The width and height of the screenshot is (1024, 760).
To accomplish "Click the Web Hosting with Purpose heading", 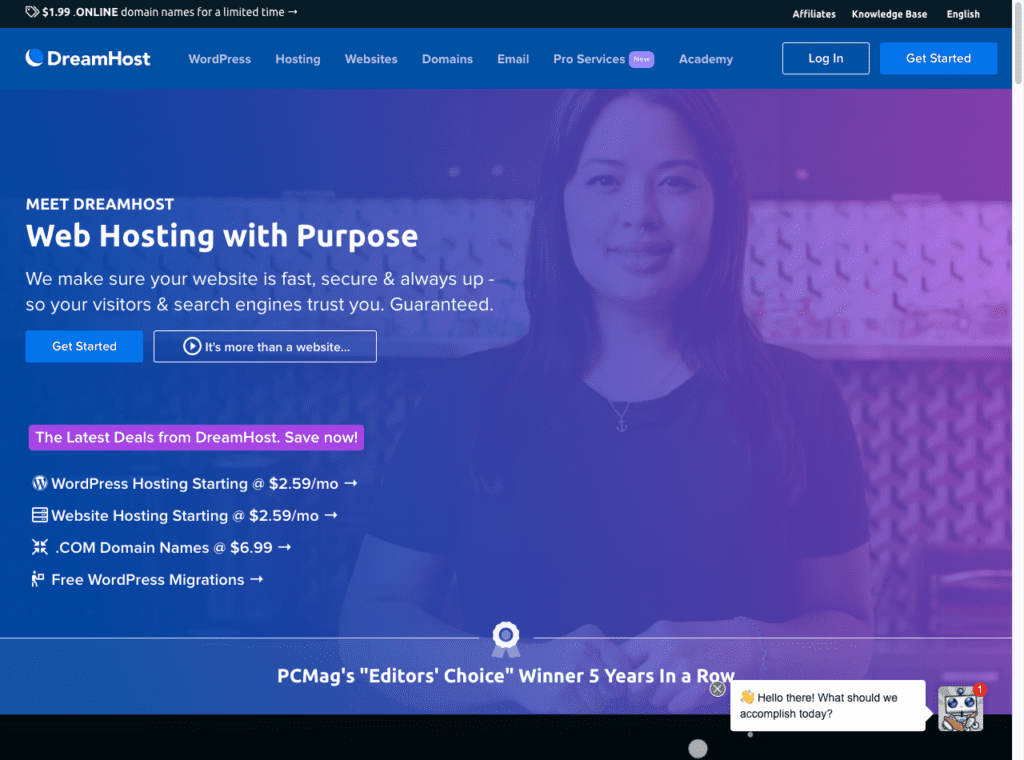I will point(221,236).
